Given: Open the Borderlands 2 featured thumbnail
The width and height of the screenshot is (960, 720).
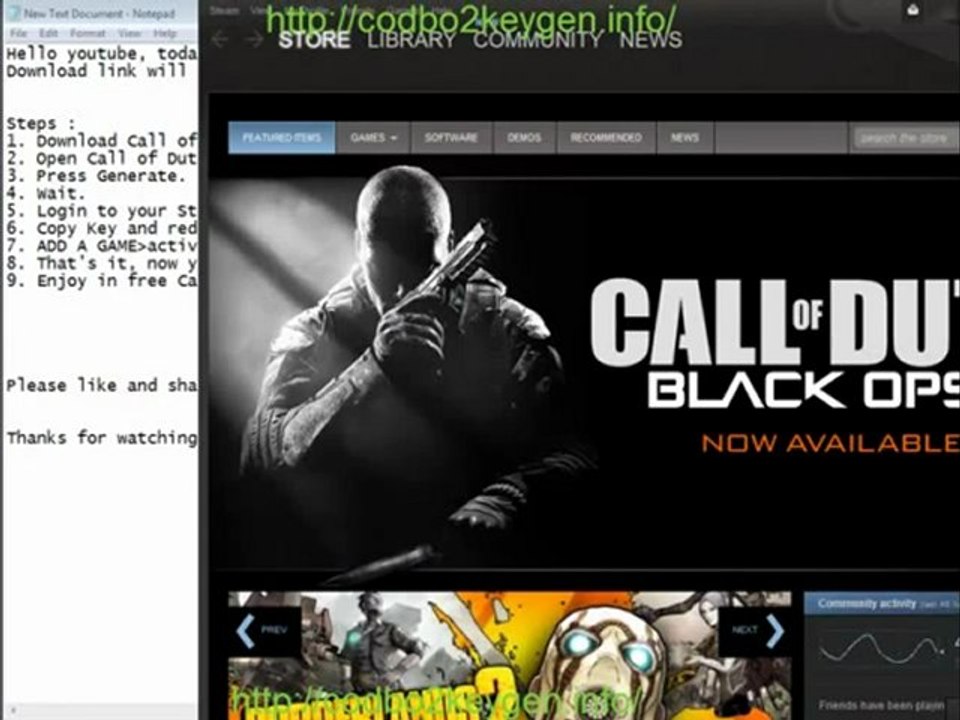Looking at the screenshot, I should pos(509,655).
